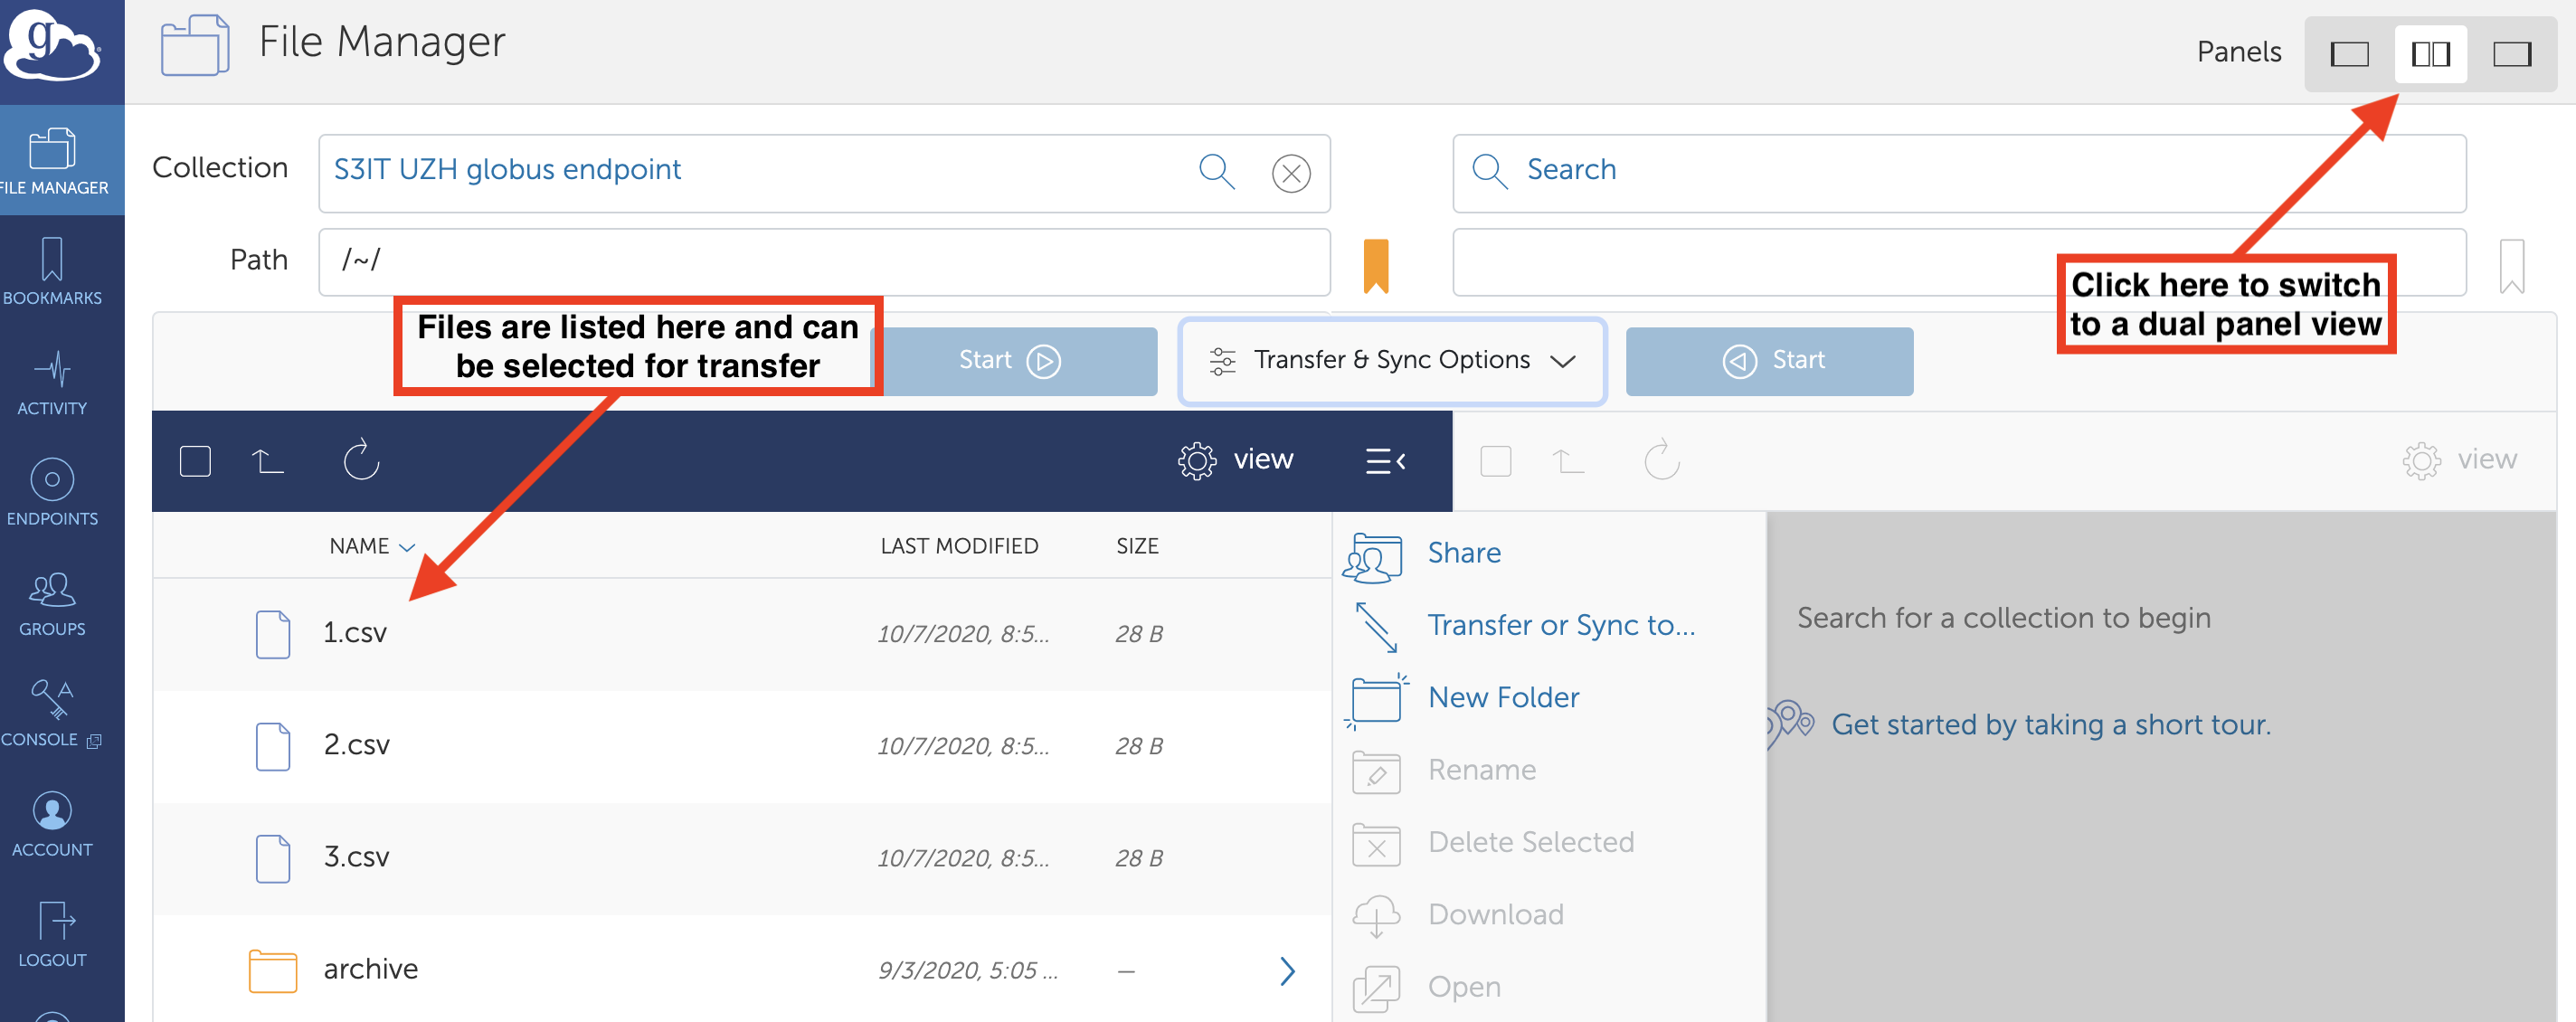
Task: Select New Folder in actions menu
Action: [1503, 697]
